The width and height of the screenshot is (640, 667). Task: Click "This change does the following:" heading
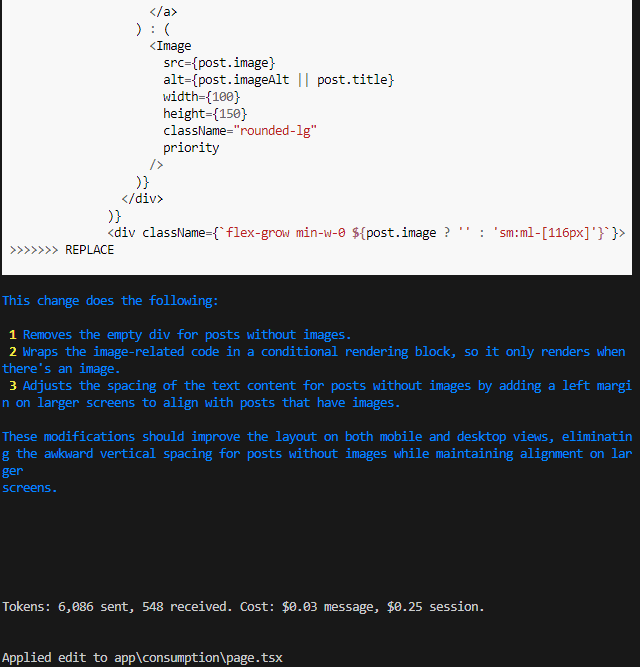[x=110, y=301]
